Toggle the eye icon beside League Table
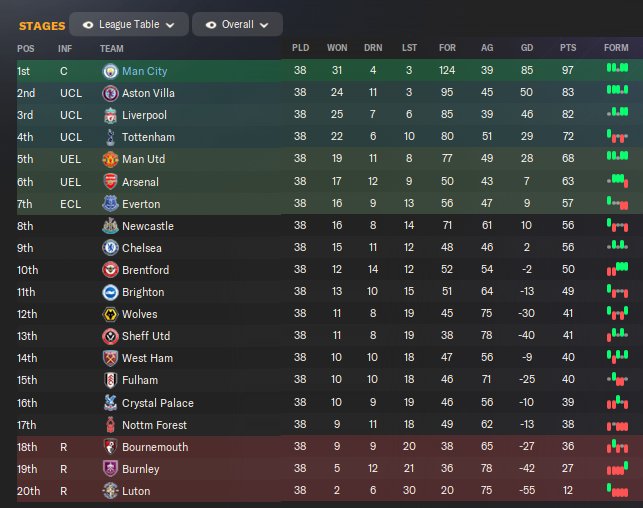The height and width of the screenshot is (508, 643). (89, 24)
